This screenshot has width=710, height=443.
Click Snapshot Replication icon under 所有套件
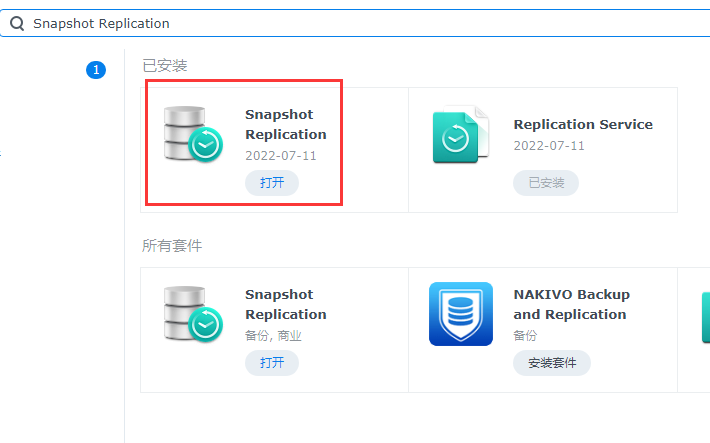tap(193, 314)
